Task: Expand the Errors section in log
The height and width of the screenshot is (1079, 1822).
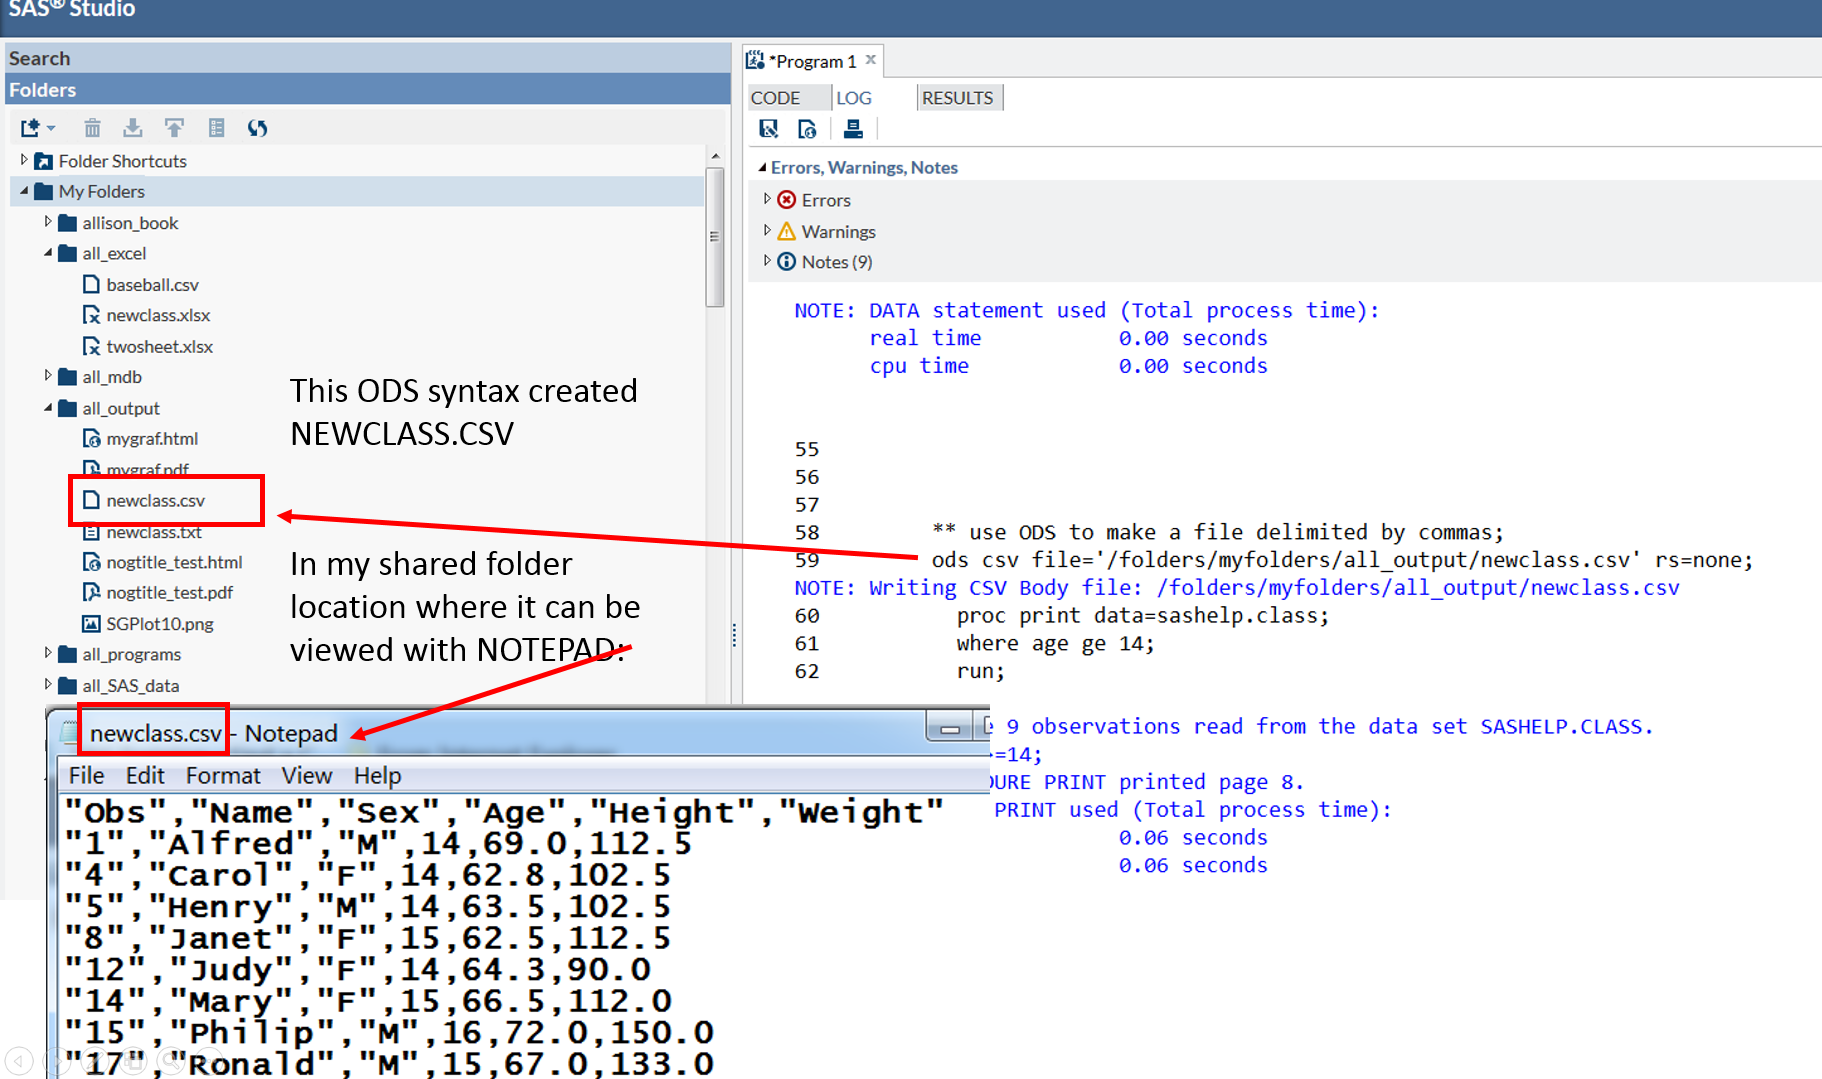Action: (x=767, y=199)
